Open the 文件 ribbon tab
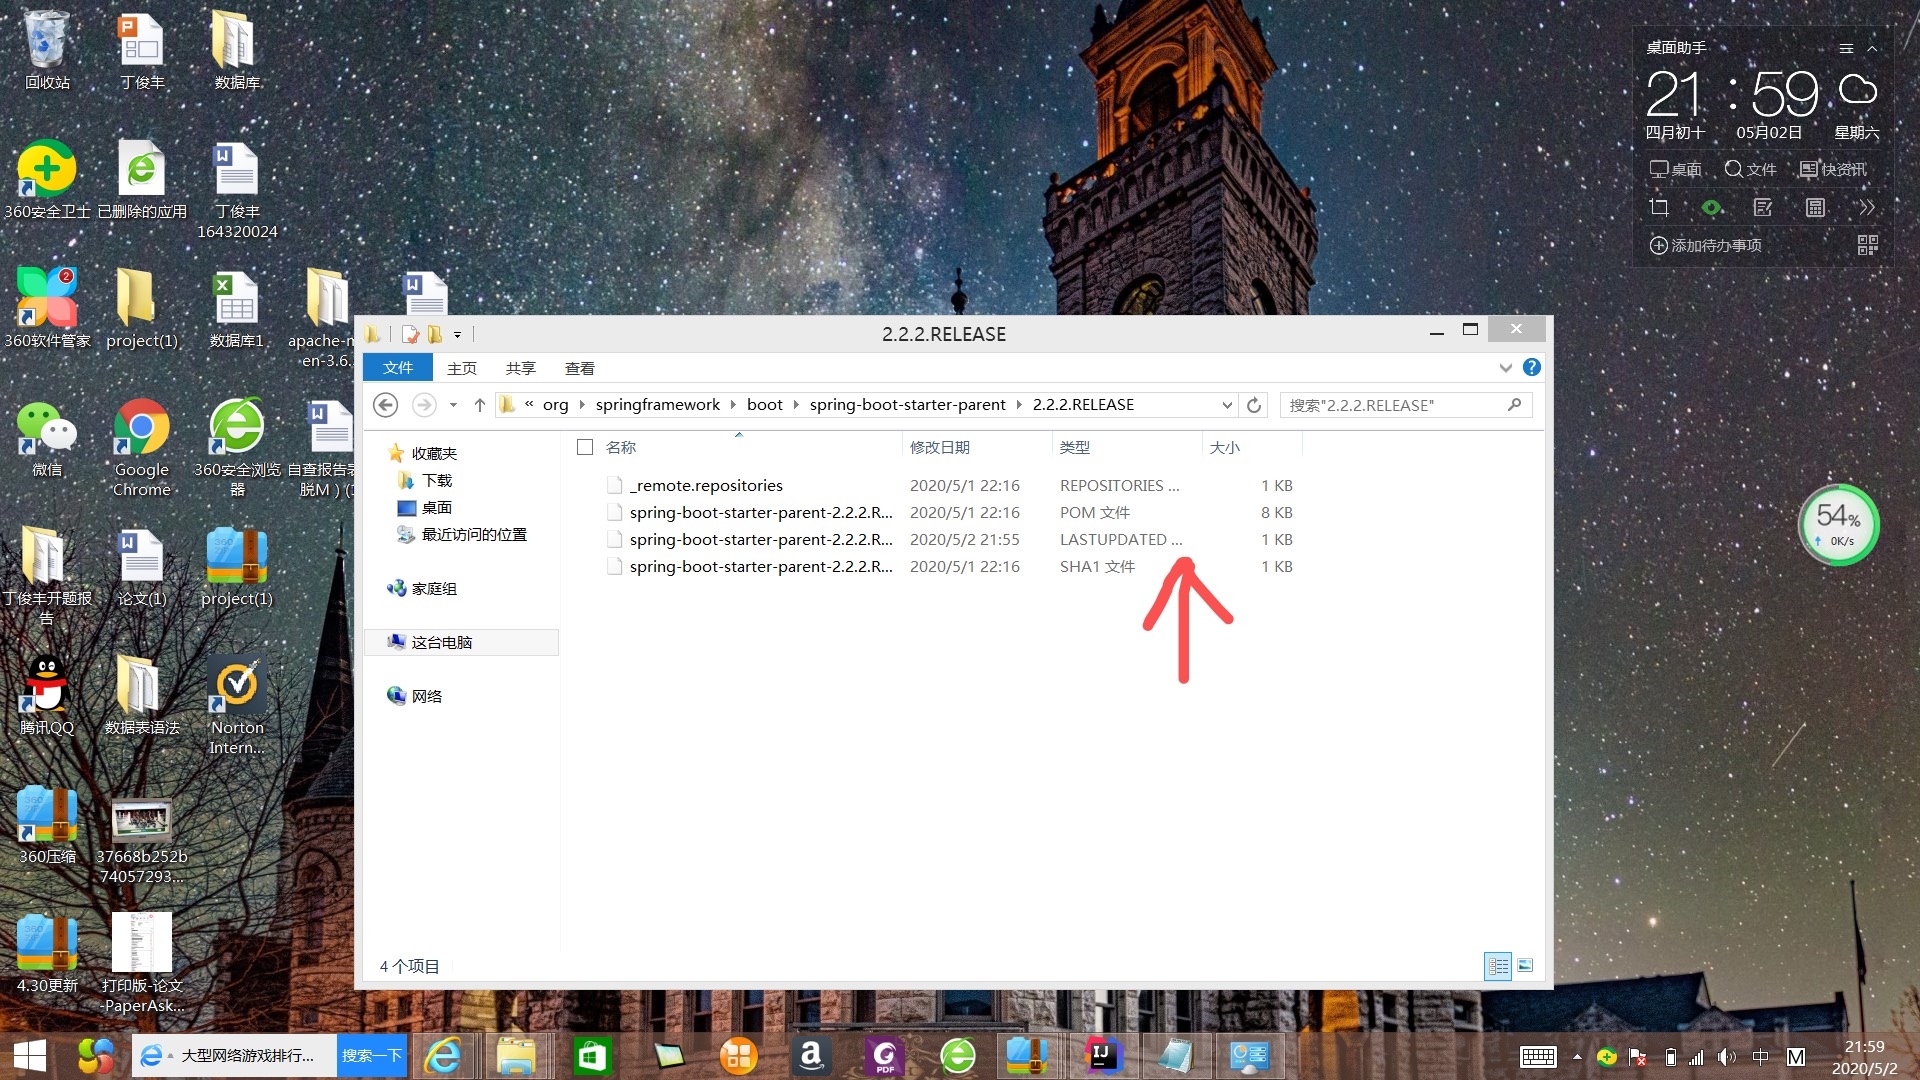The image size is (1920, 1080). pyautogui.click(x=397, y=368)
